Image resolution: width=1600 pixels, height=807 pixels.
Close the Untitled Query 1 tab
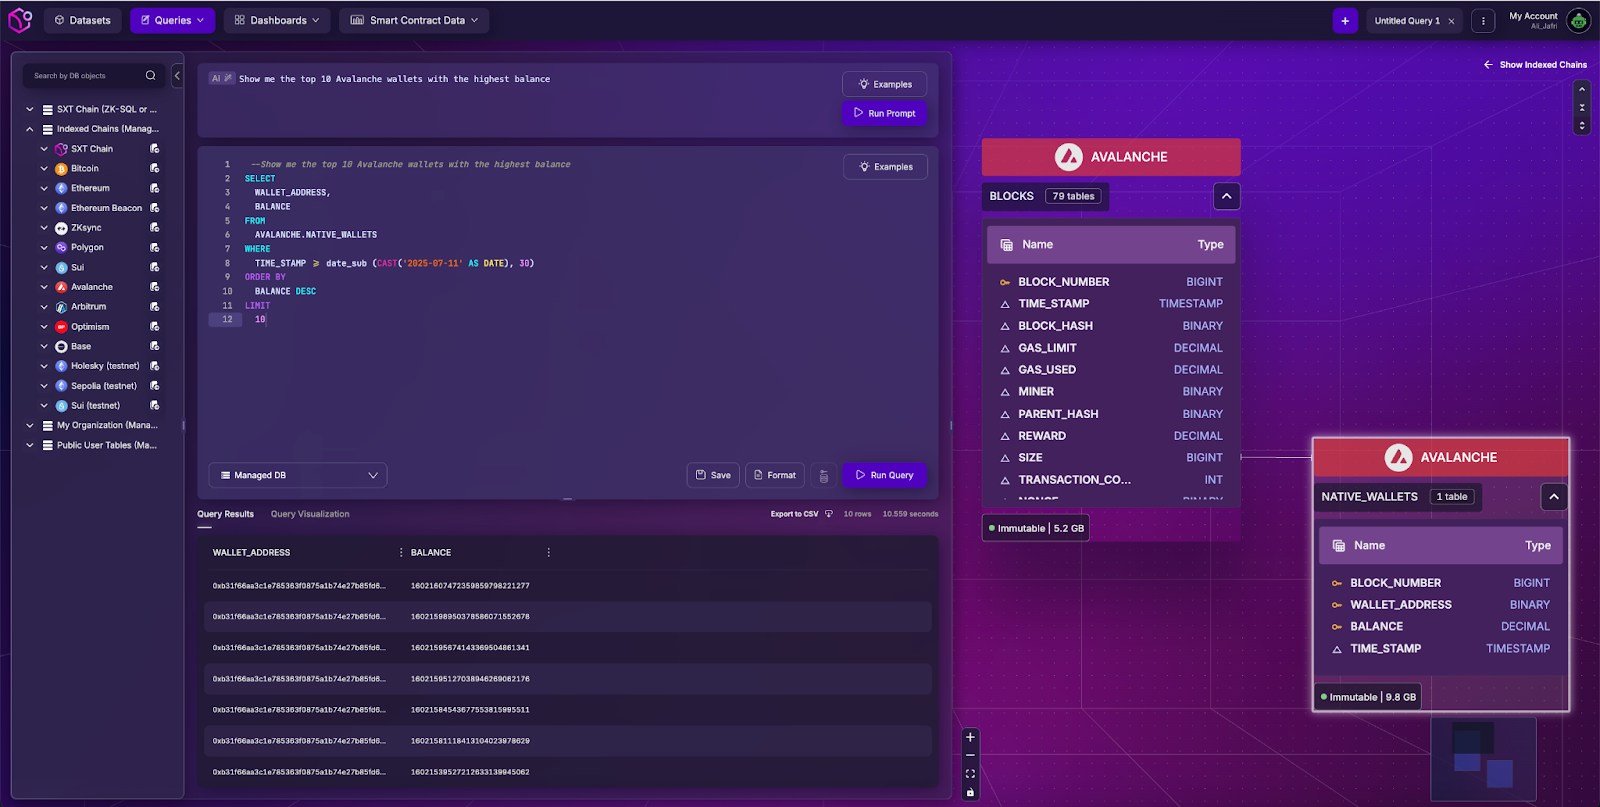click(x=1451, y=21)
